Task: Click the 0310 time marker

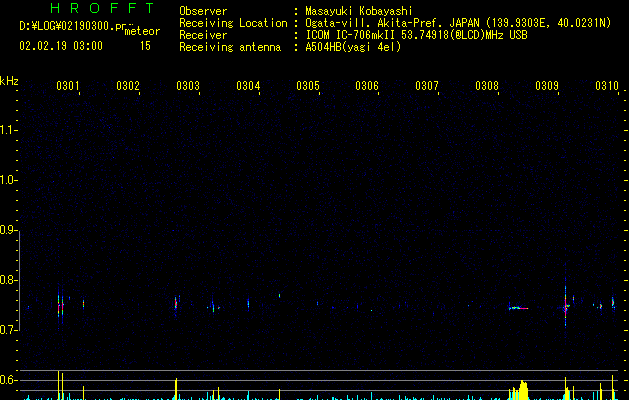Action: [607, 86]
